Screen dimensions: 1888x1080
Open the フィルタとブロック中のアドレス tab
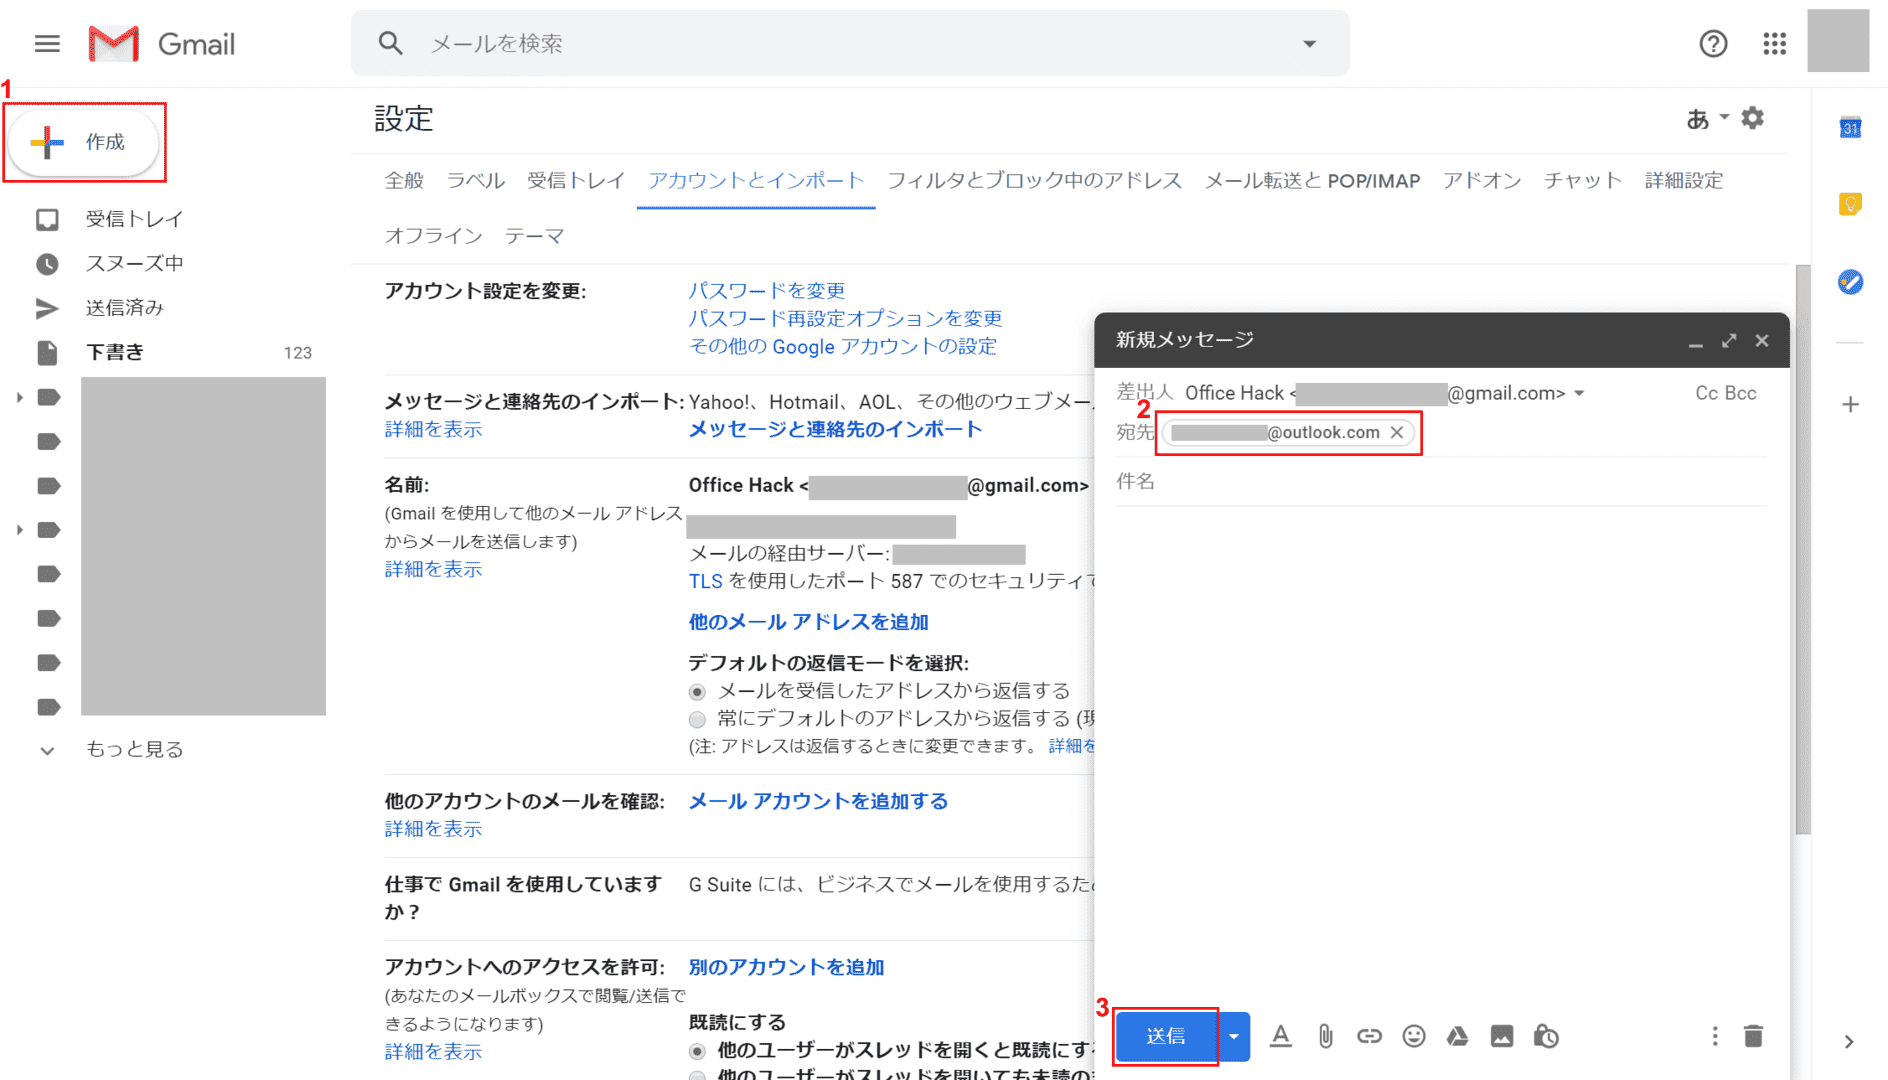[1034, 181]
